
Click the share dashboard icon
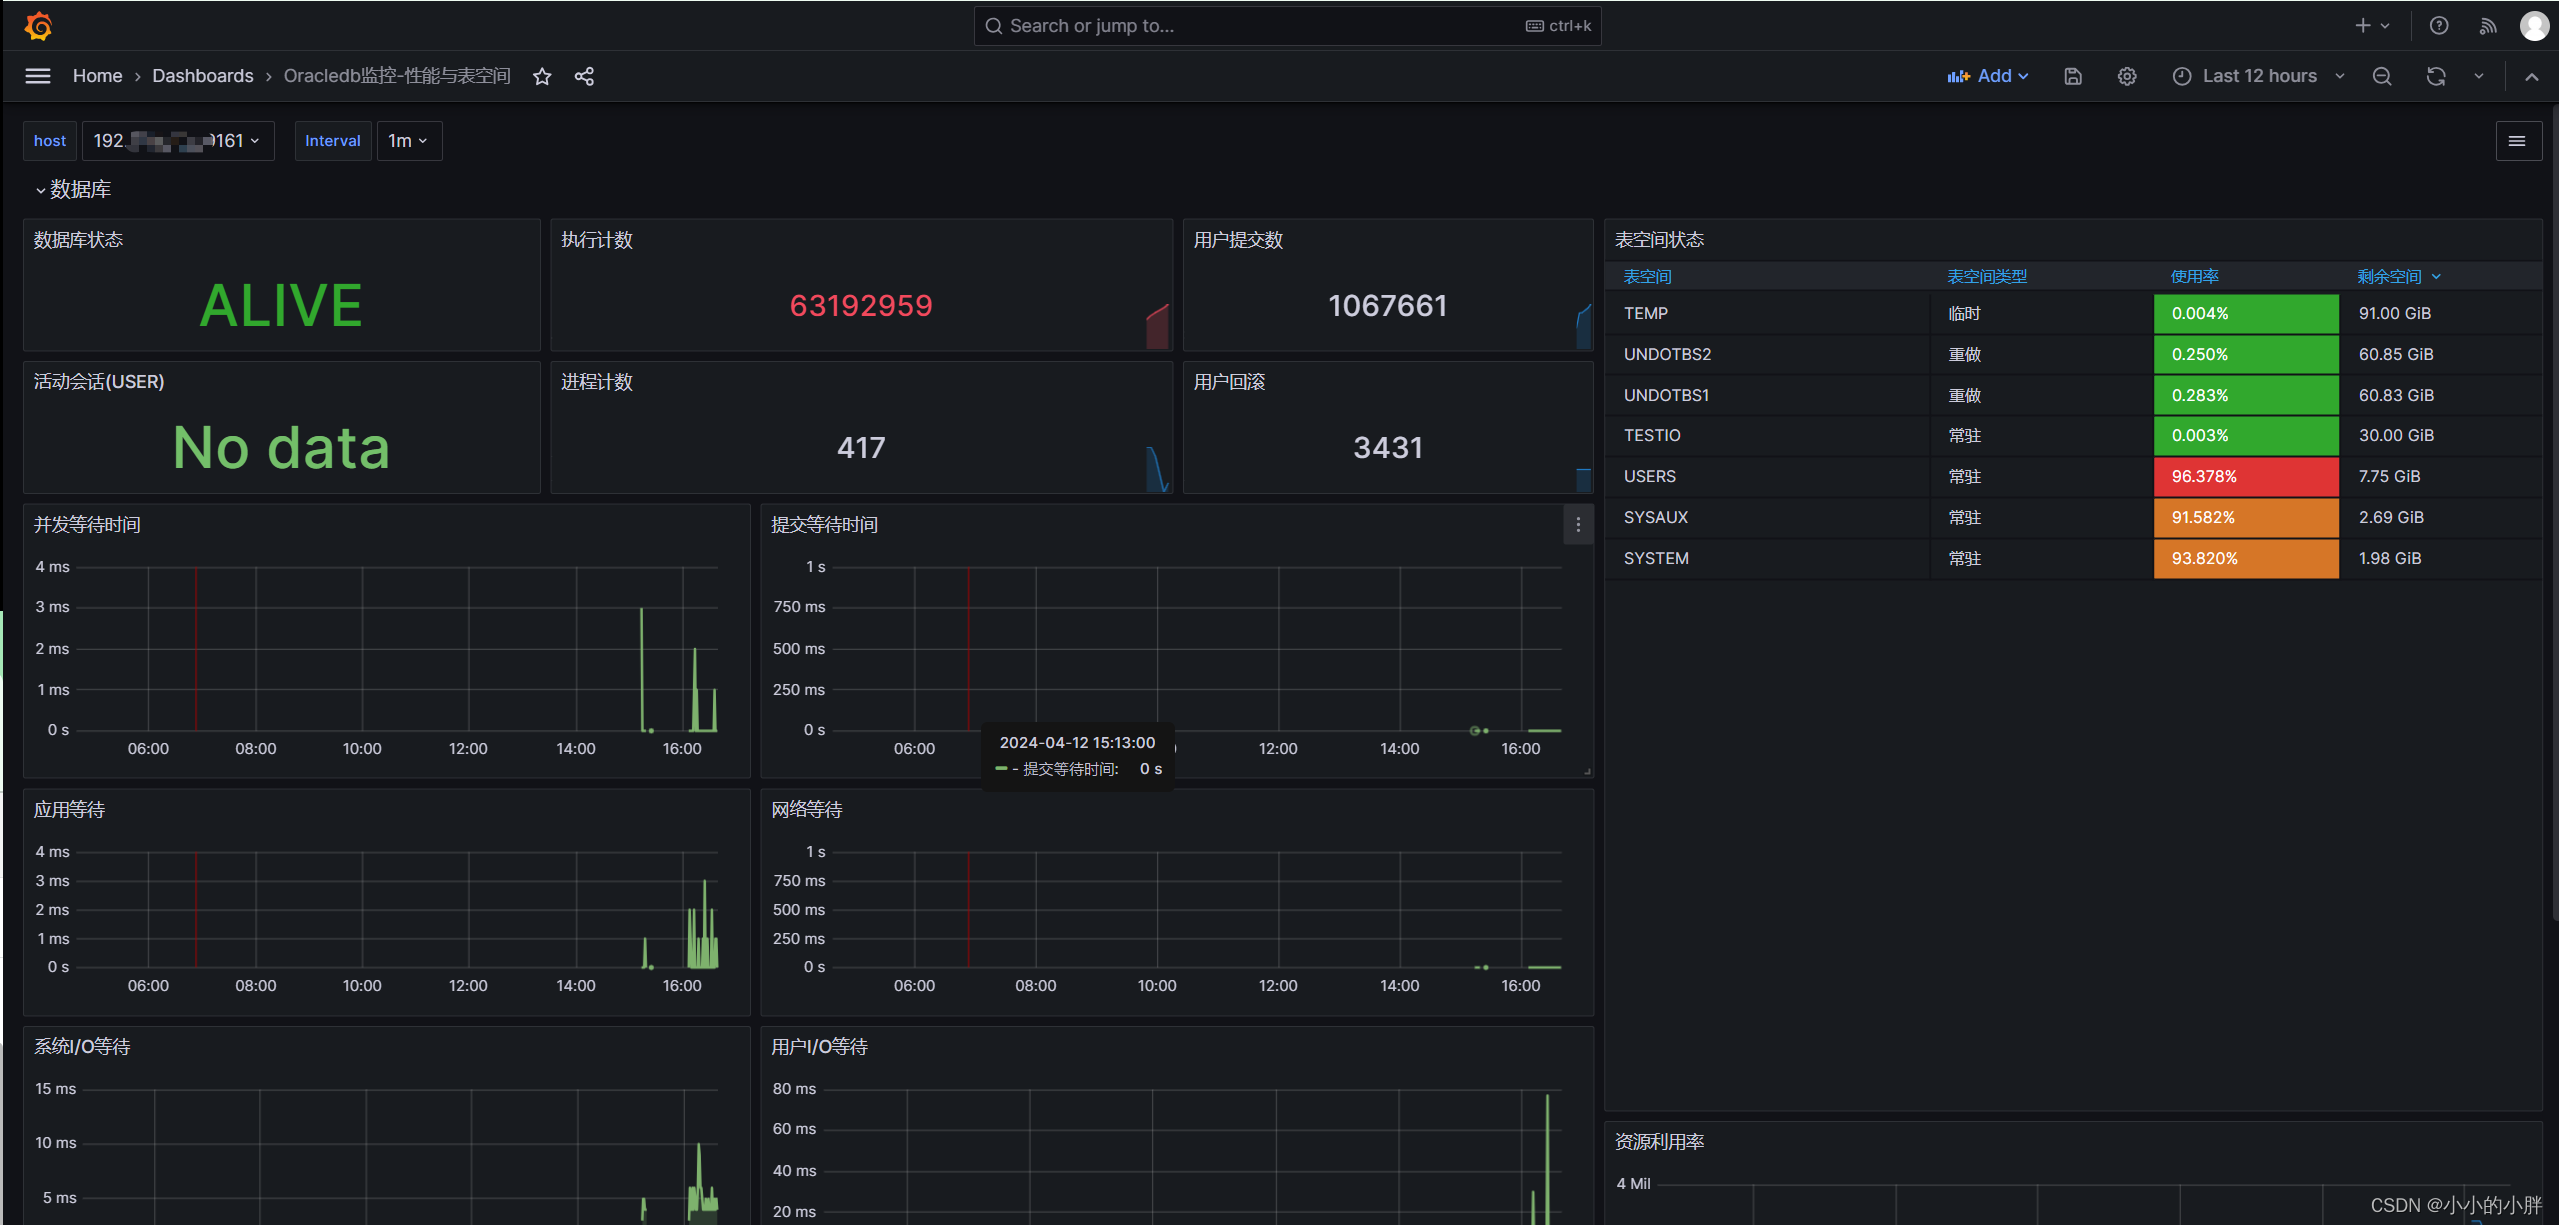click(x=585, y=76)
